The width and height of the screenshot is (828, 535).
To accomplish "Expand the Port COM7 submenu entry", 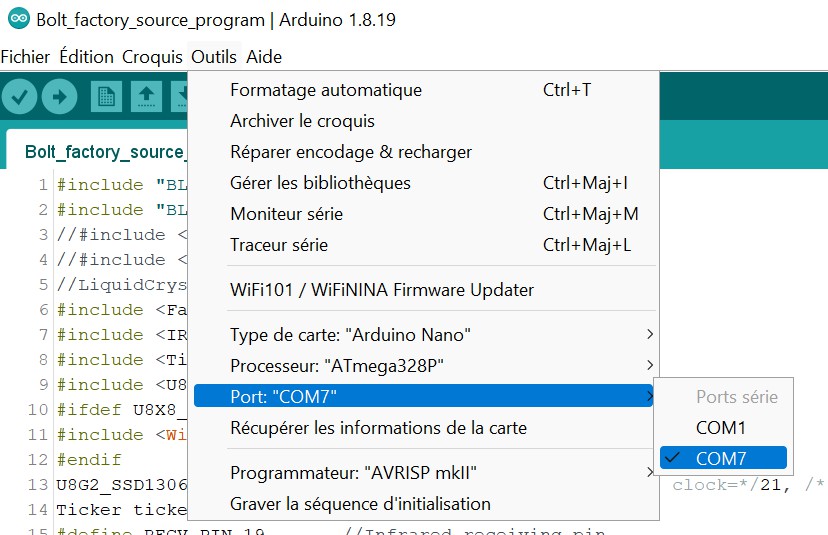I will click(x=424, y=396).
